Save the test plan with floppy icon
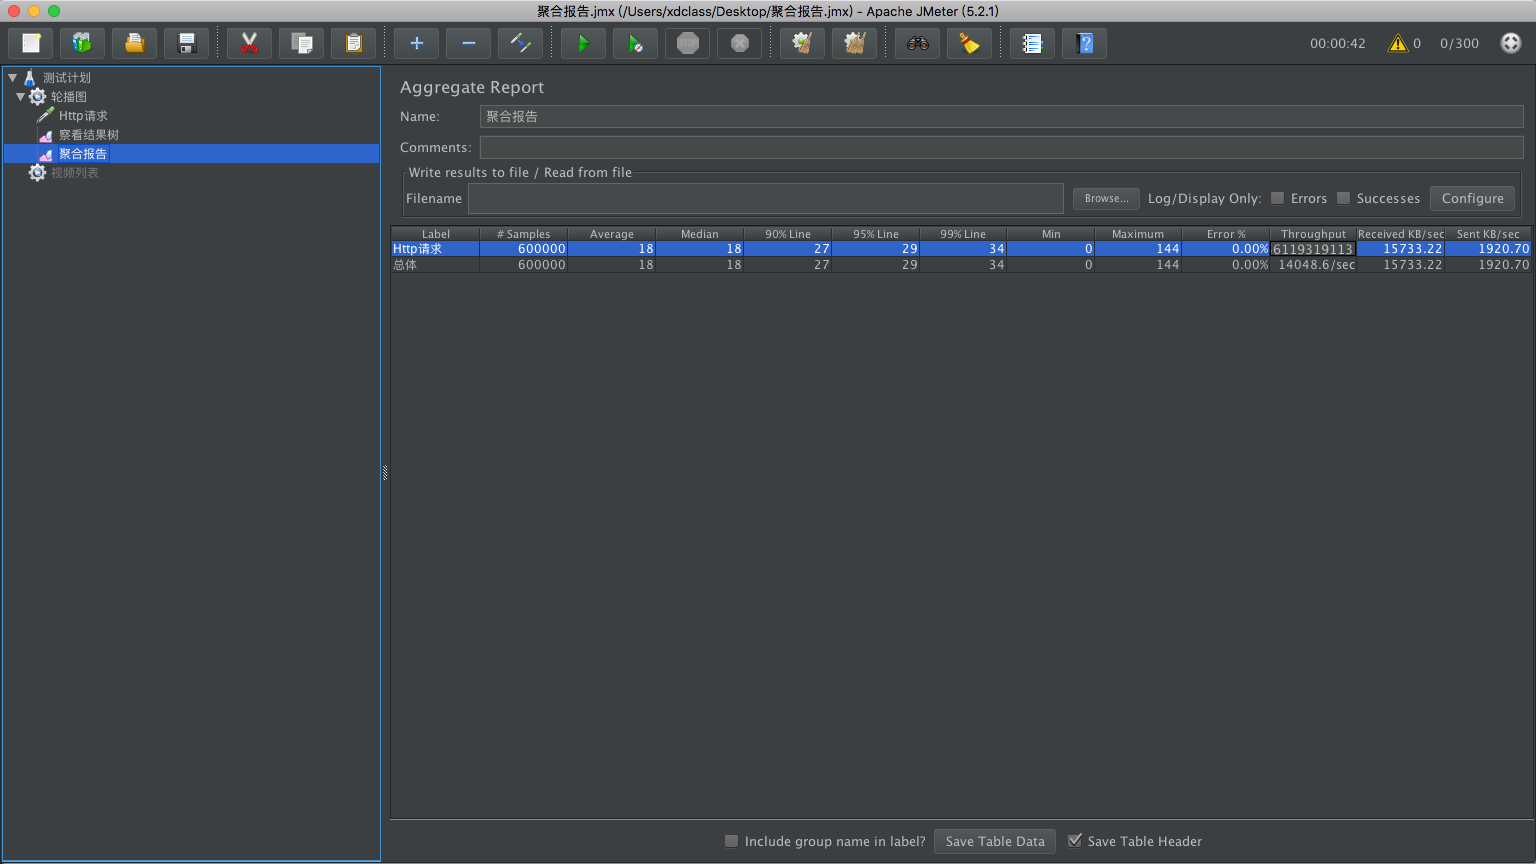The image size is (1536, 864). point(186,43)
